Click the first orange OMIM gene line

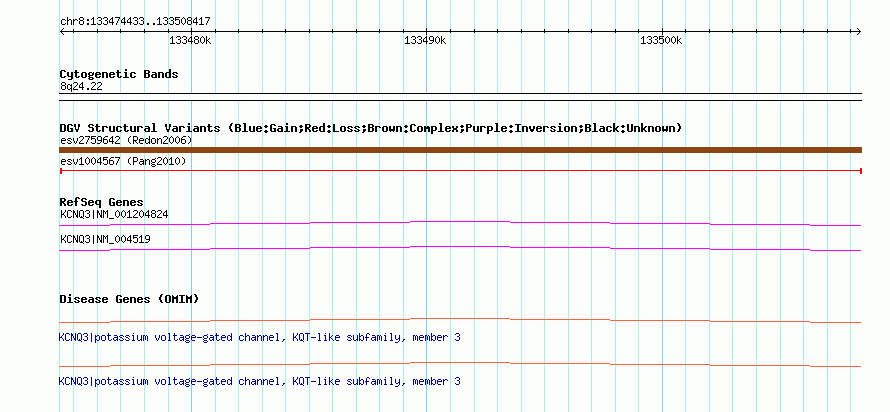click(x=460, y=321)
